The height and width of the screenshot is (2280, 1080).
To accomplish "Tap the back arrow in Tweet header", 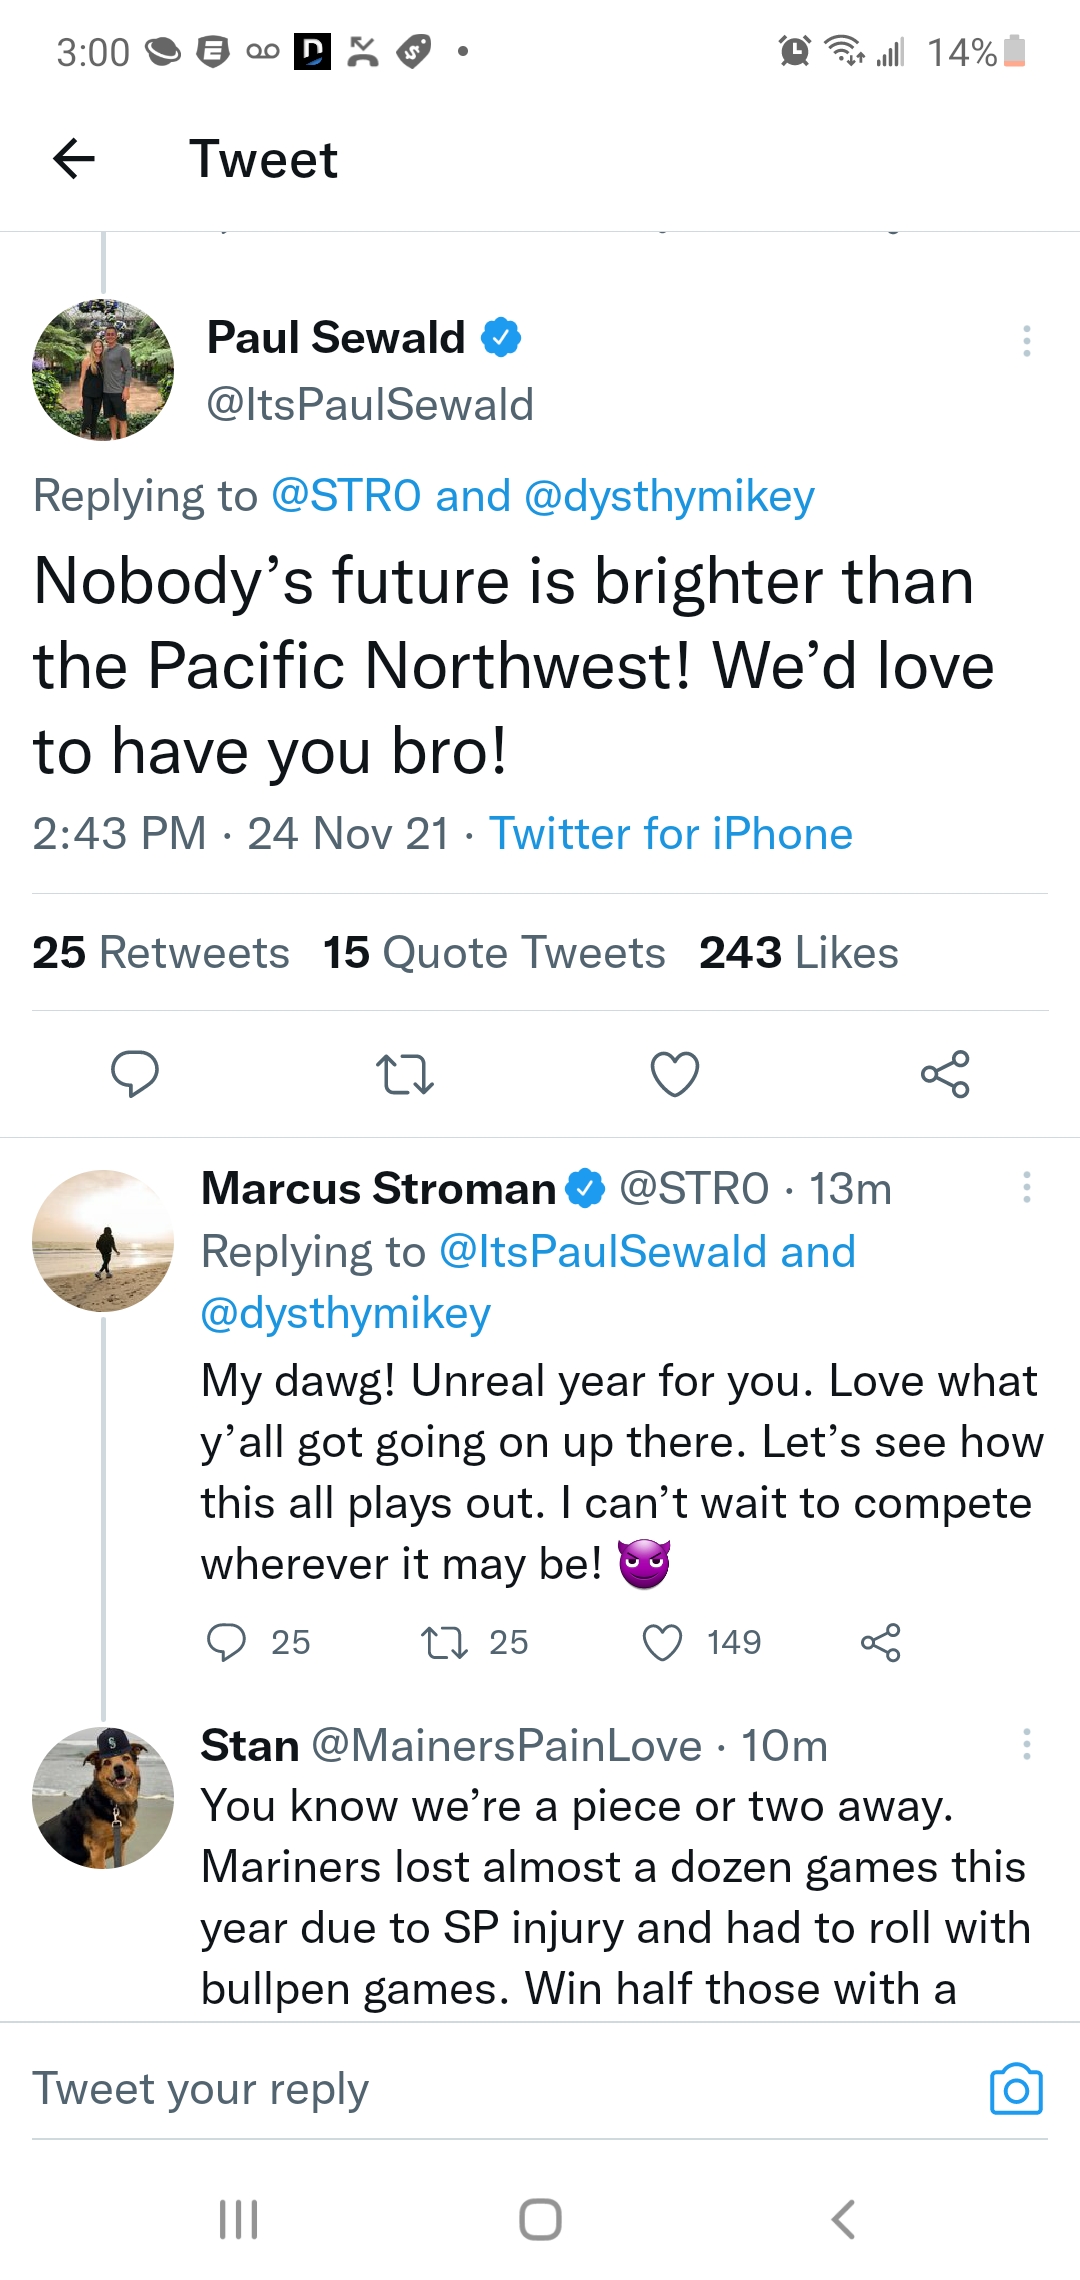I will (x=74, y=158).
